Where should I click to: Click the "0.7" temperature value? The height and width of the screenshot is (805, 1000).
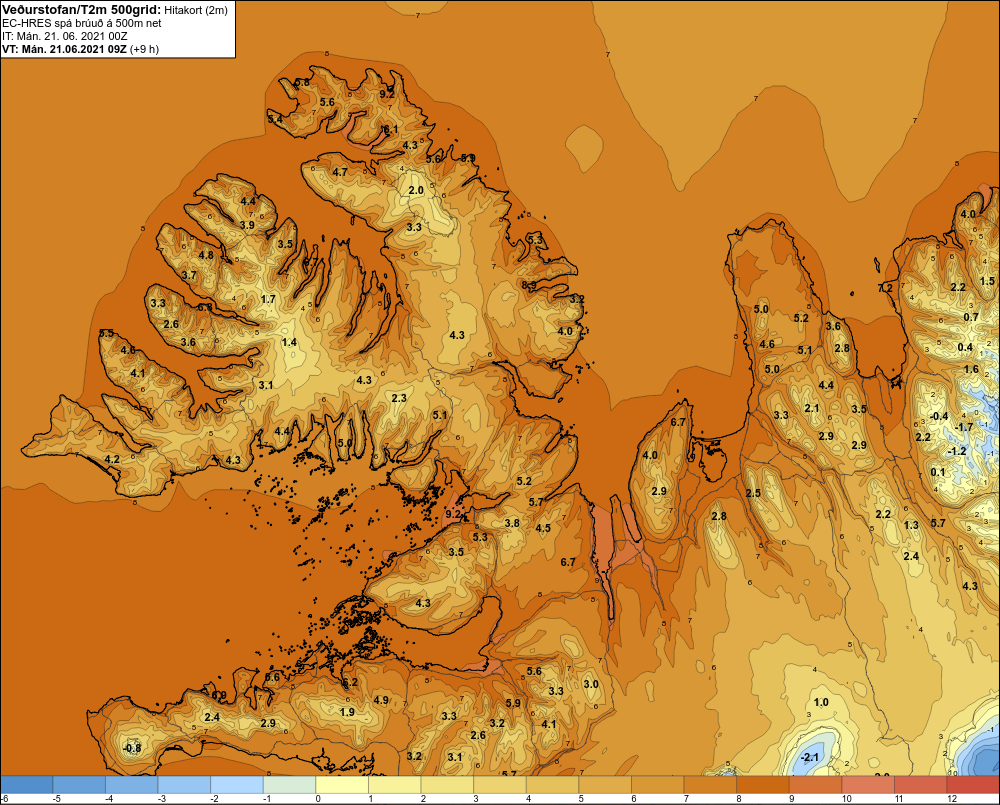click(x=971, y=317)
